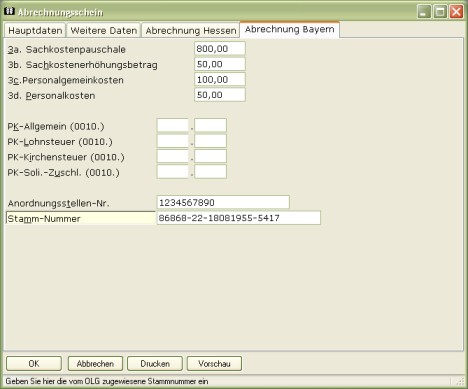Focus the 3d. Personalkosten input field

point(220,95)
